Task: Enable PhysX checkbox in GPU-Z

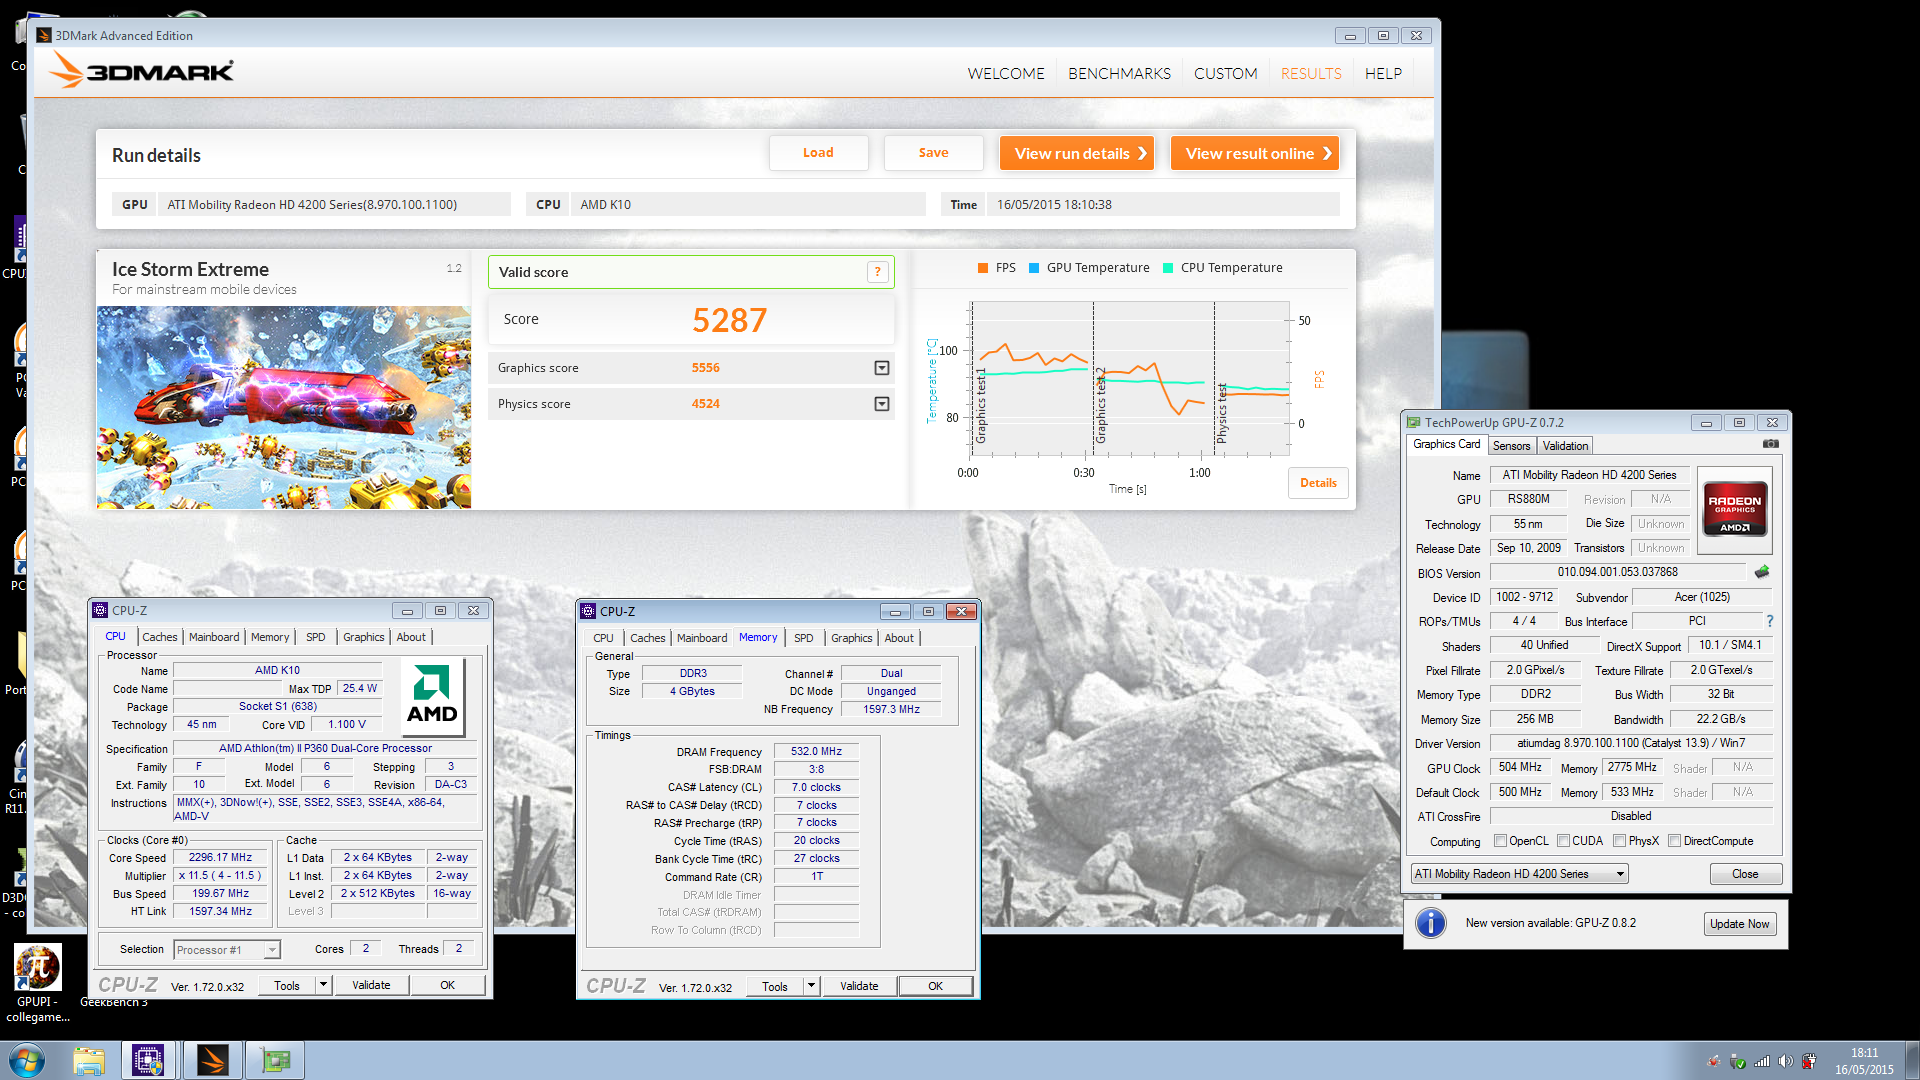Action: tap(1619, 841)
